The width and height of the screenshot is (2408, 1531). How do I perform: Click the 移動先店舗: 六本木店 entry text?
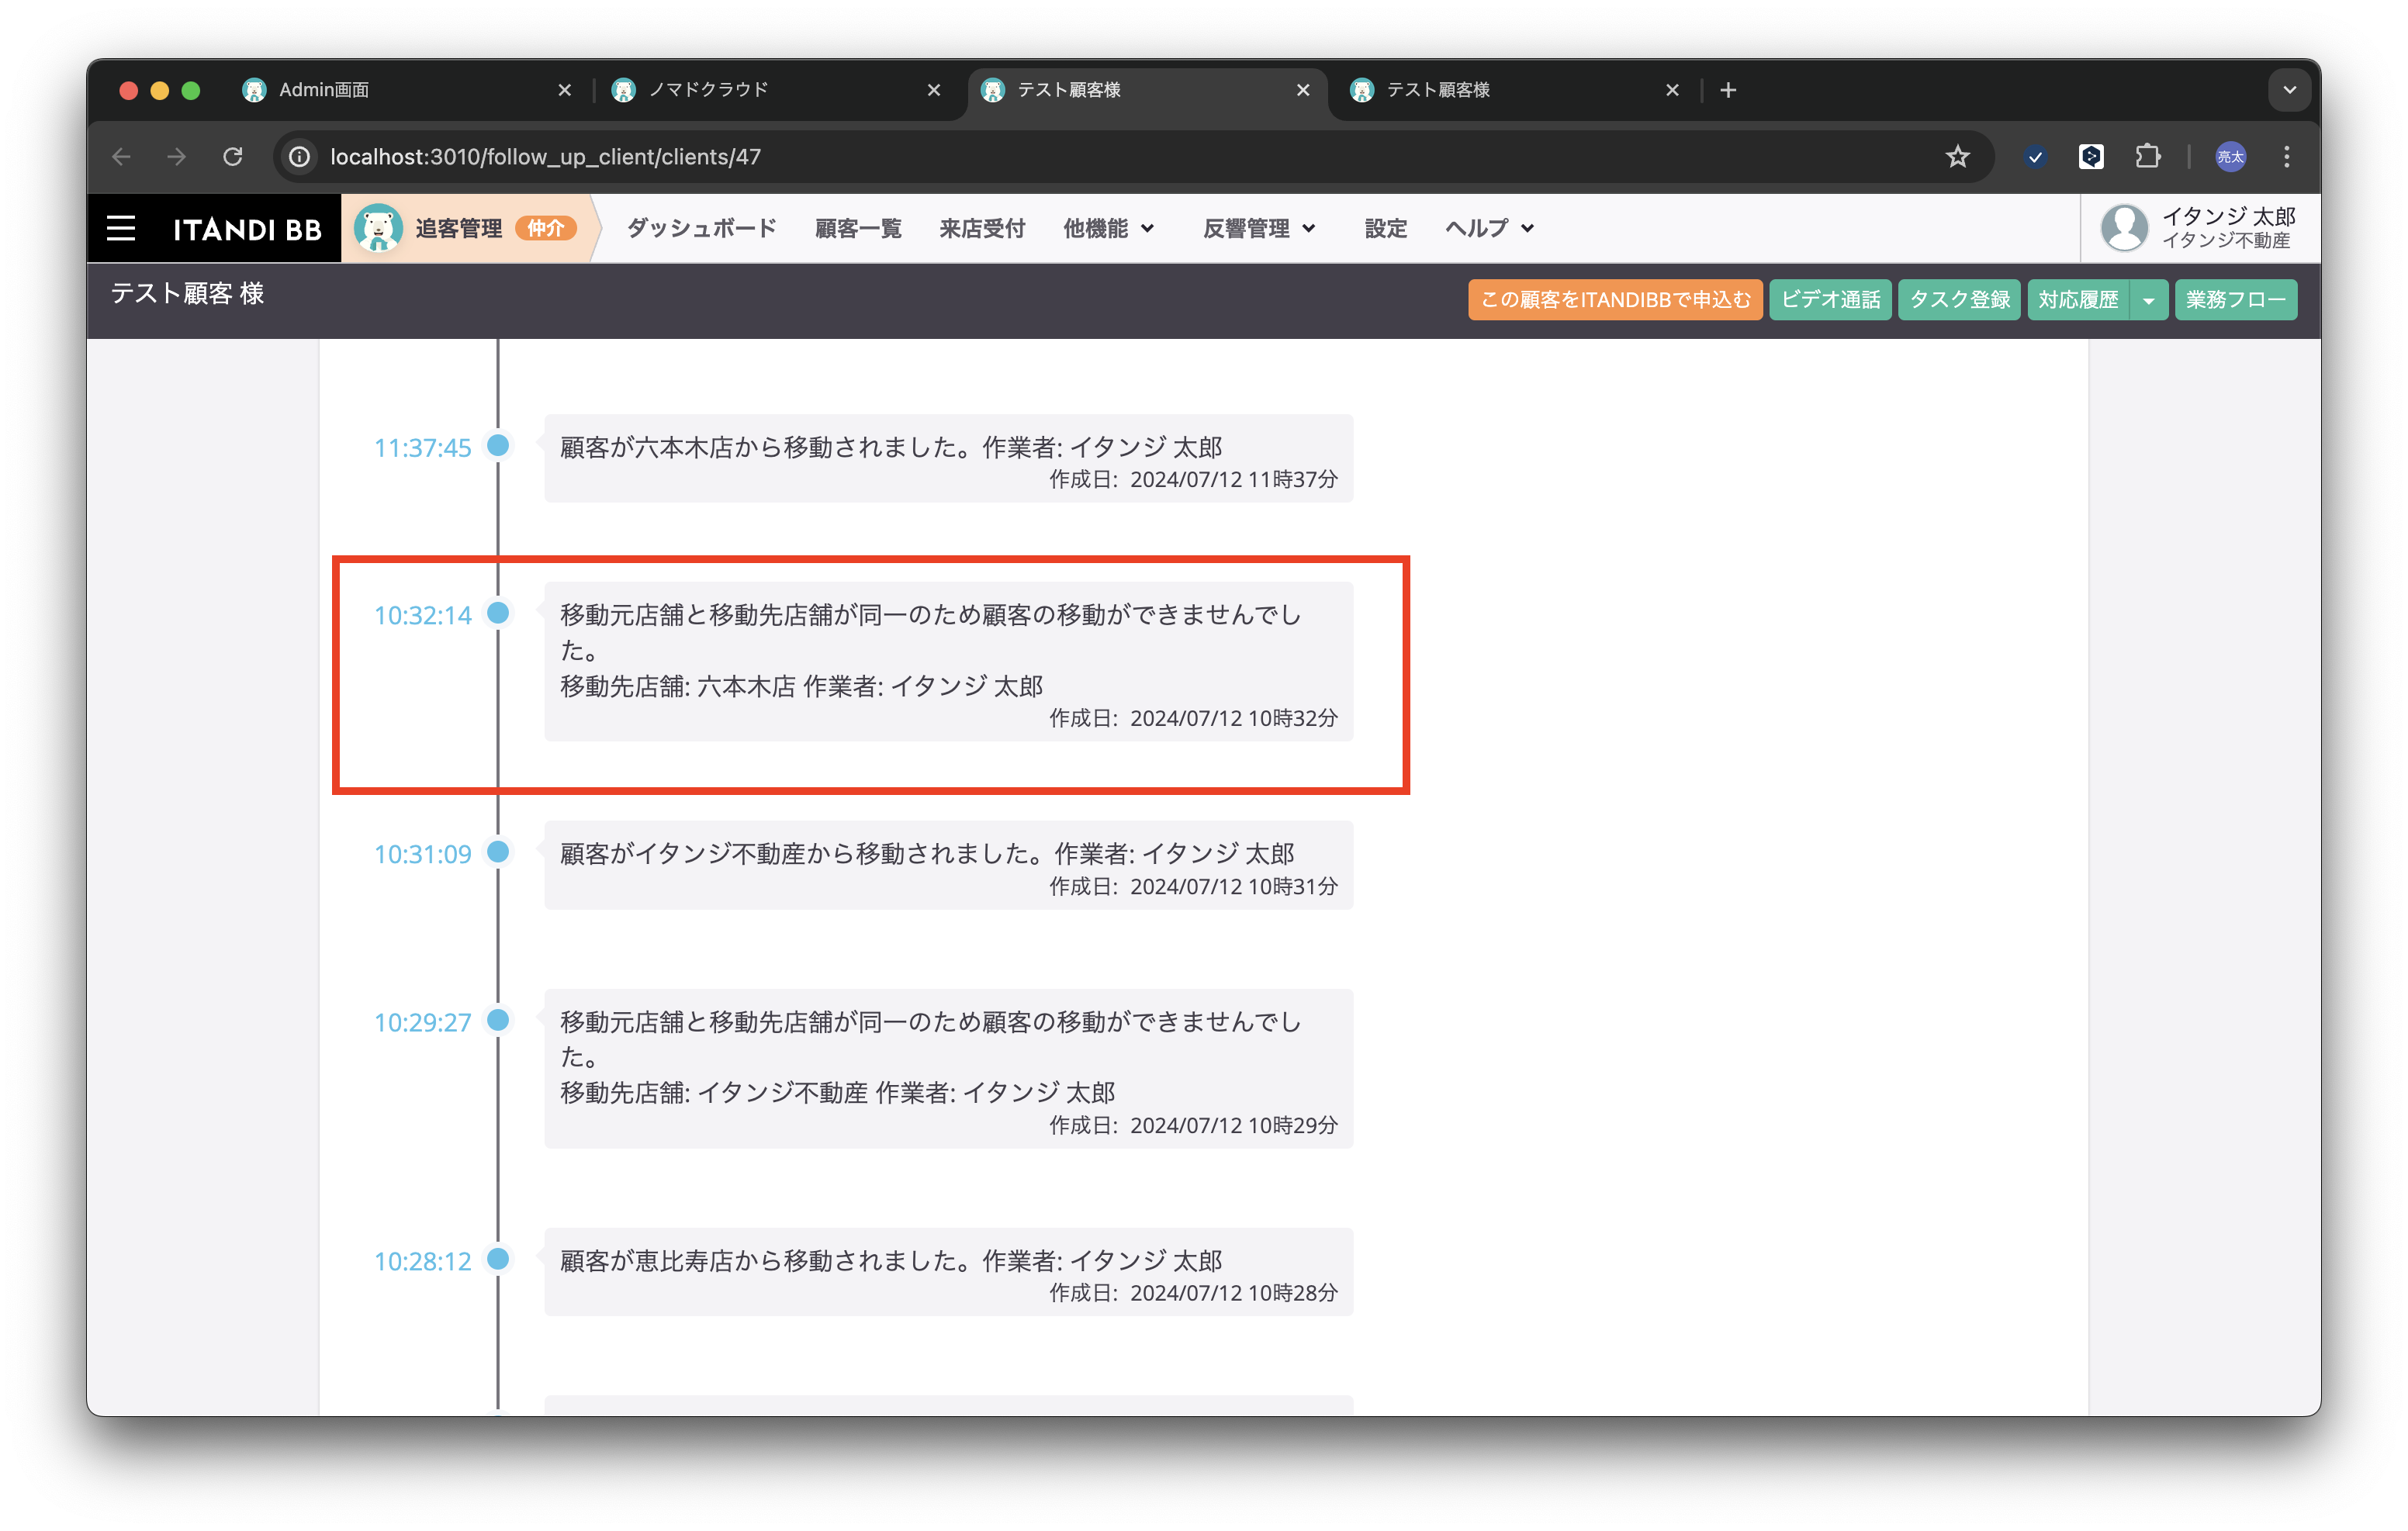tap(801, 686)
